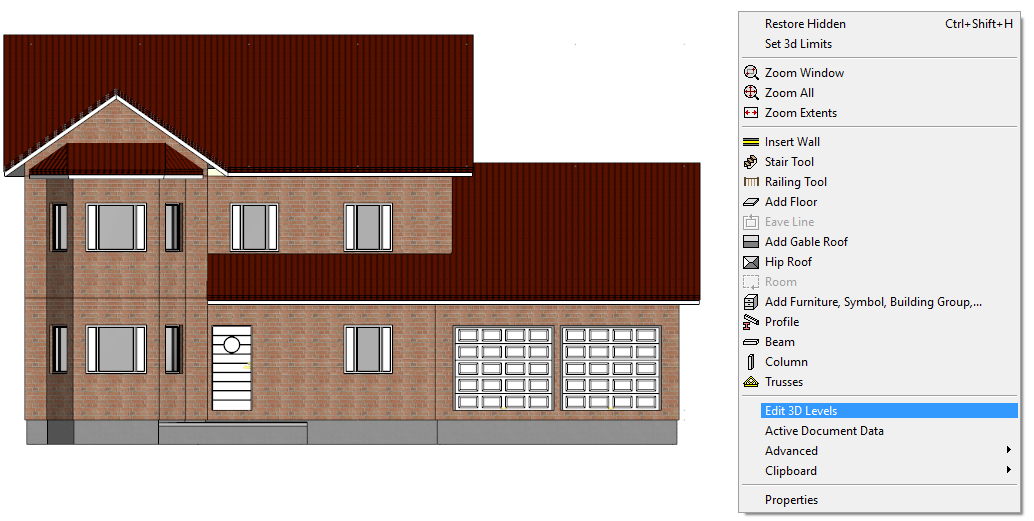1034x521 pixels.
Task: Select Add Floor menu entry
Action: point(791,202)
